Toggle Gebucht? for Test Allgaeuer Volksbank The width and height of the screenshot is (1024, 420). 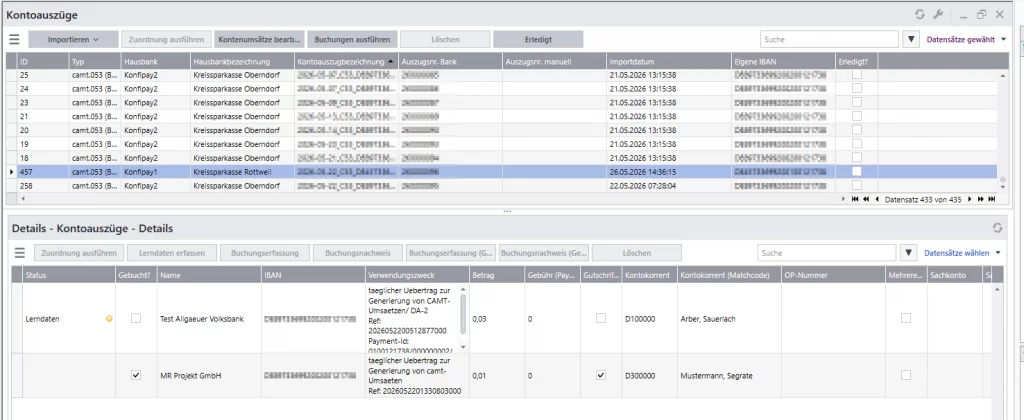136,319
